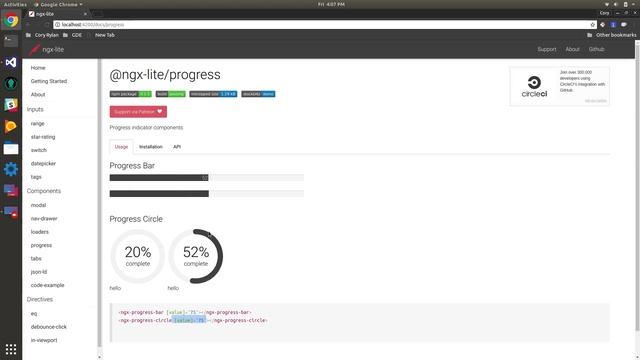Open the Chrome profile button labeled Cory
Screen dimensions: 640x360
pyautogui.click(x=604, y=13)
